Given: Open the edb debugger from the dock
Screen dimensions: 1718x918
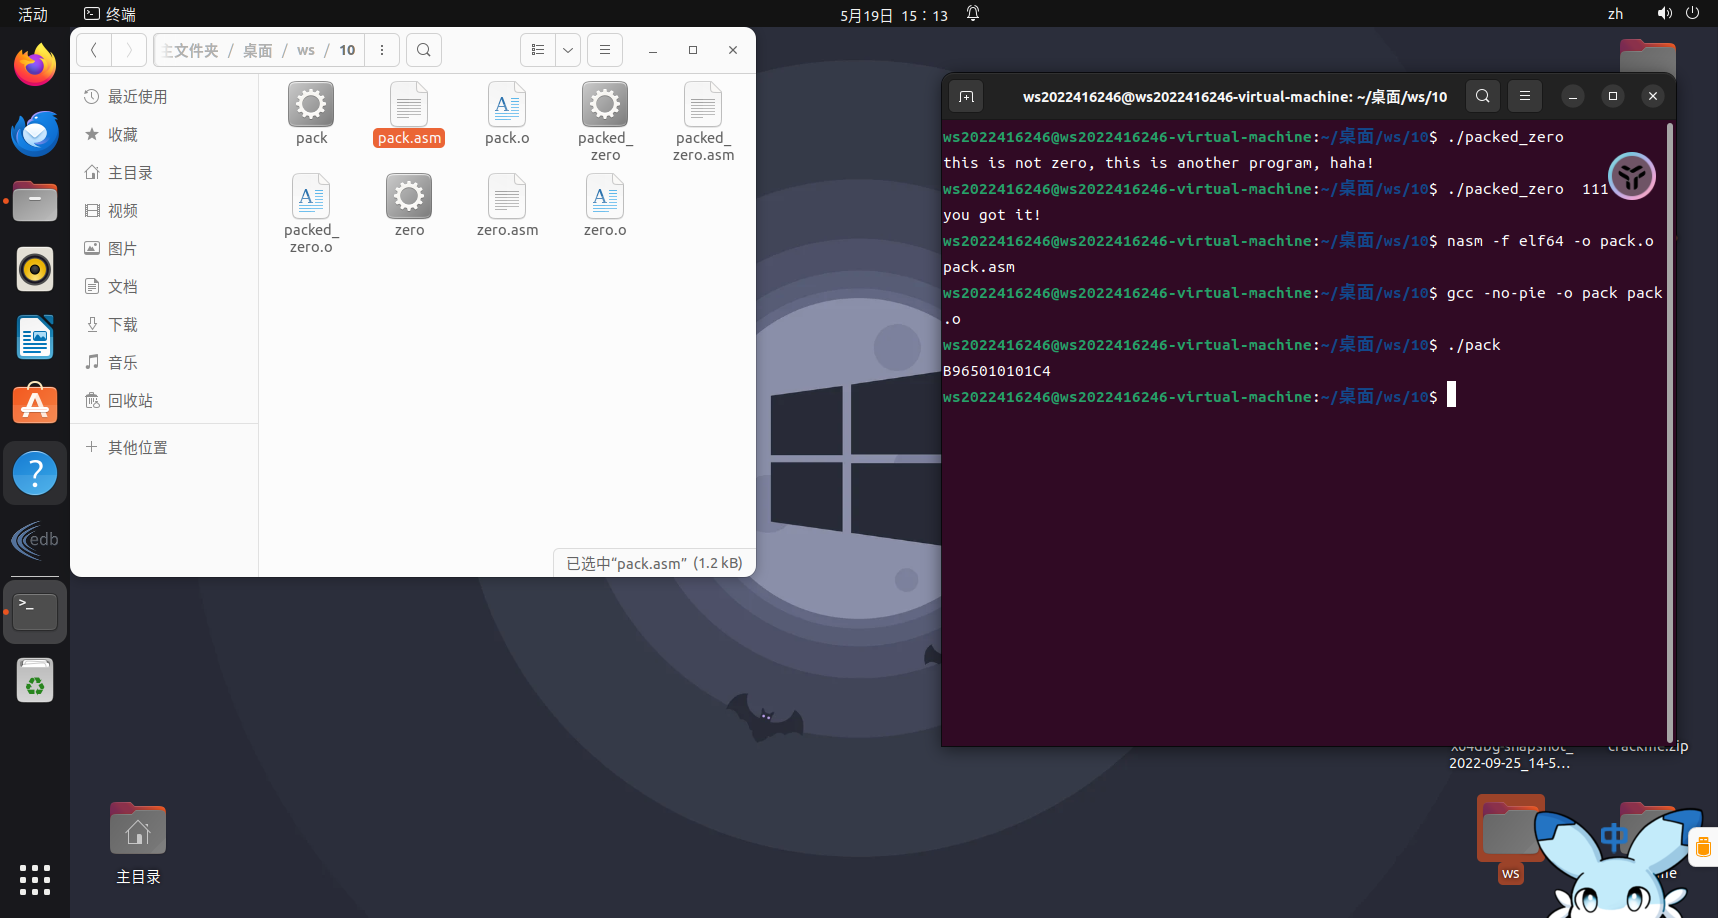Looking at the screenshot, I should pyautogui.click(x=35, y=541).
